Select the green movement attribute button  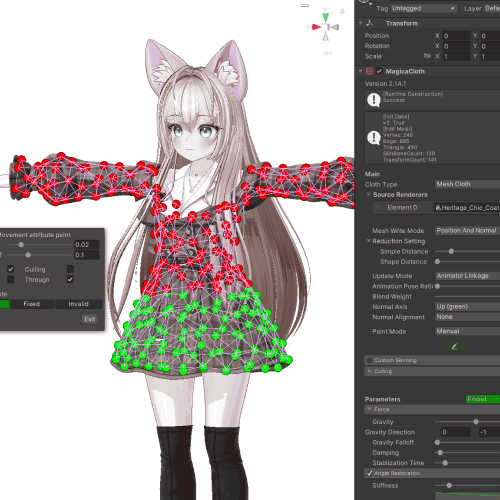coord(4,304)
